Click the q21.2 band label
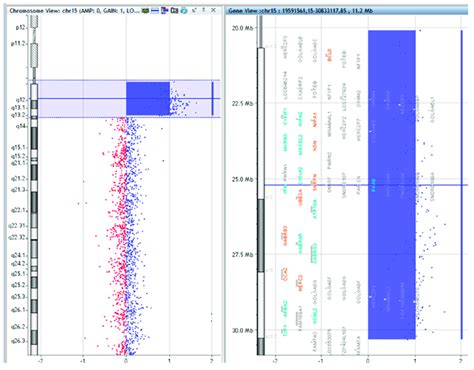 click(x=19, y=179)
